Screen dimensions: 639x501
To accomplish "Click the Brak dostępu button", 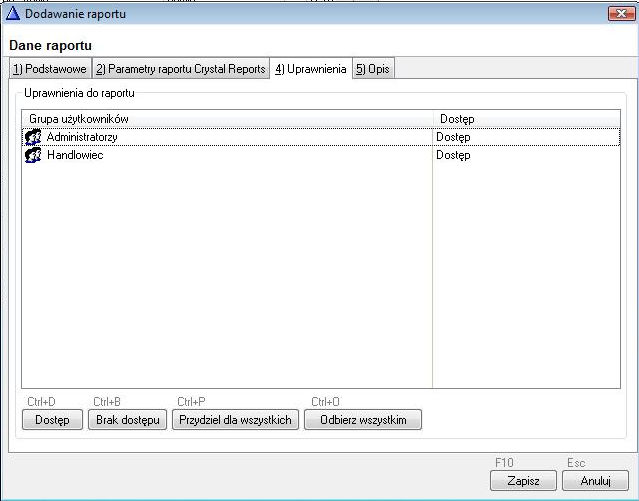I will tap(128, 420).
